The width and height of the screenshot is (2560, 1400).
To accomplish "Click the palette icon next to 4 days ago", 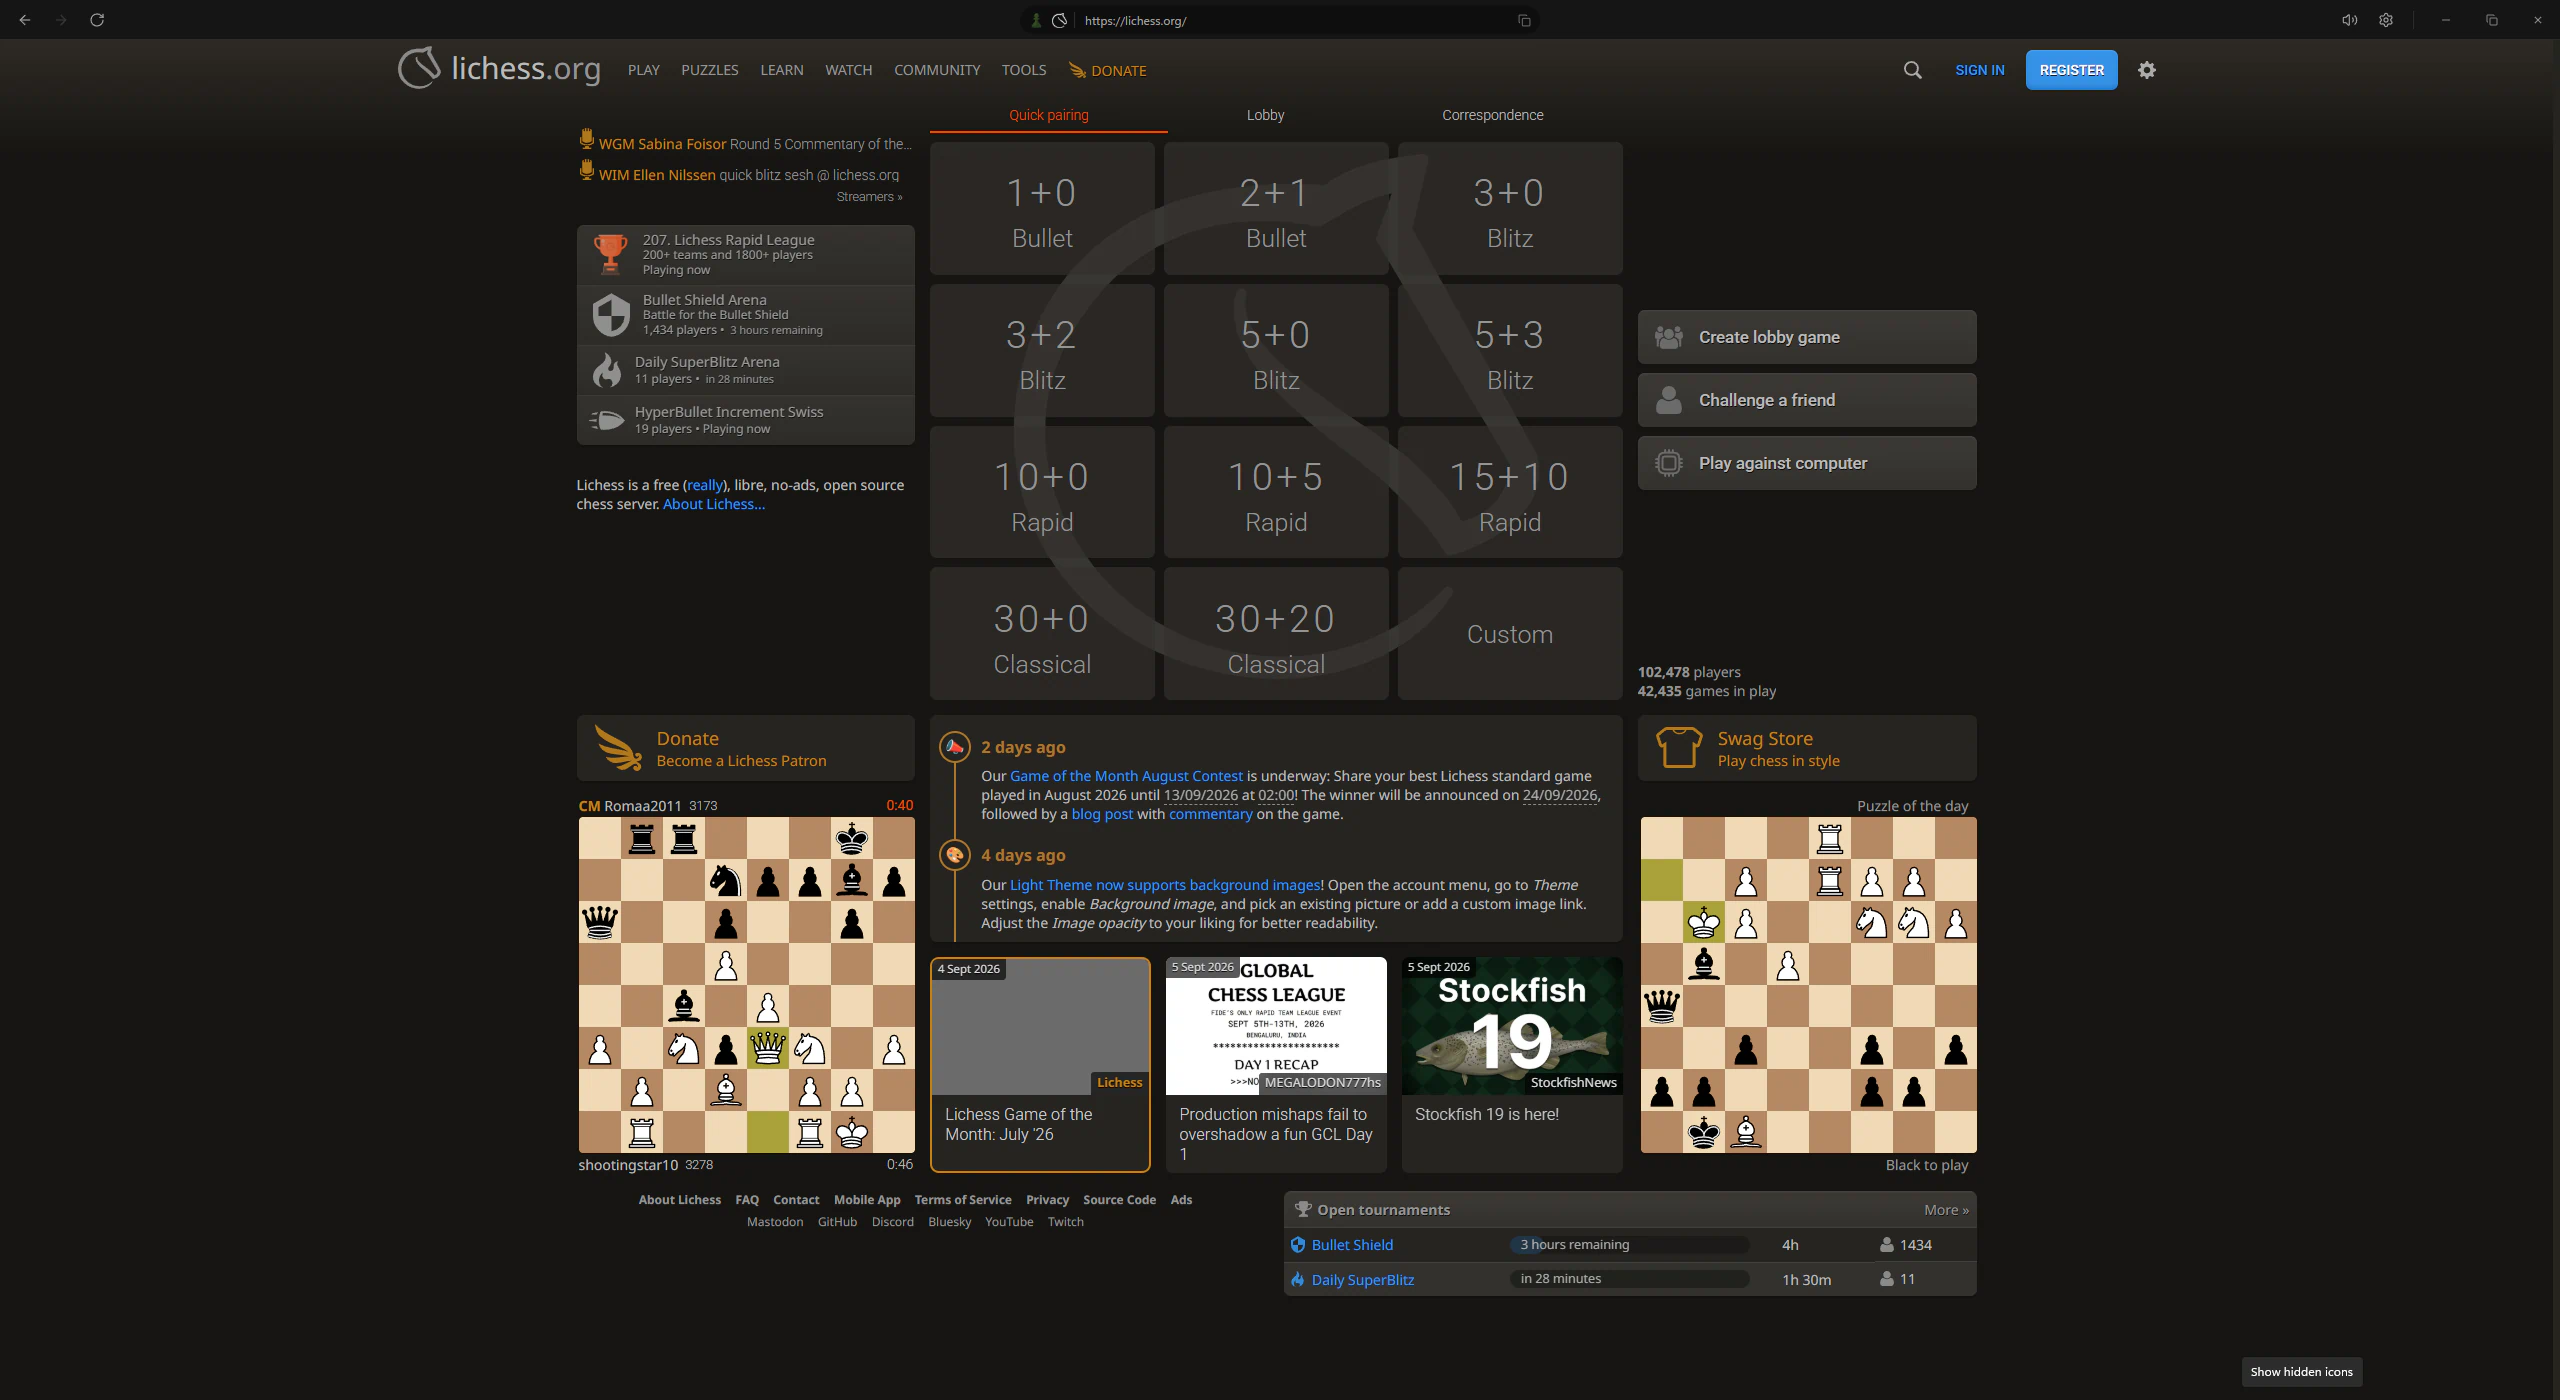I will point(955,855).
